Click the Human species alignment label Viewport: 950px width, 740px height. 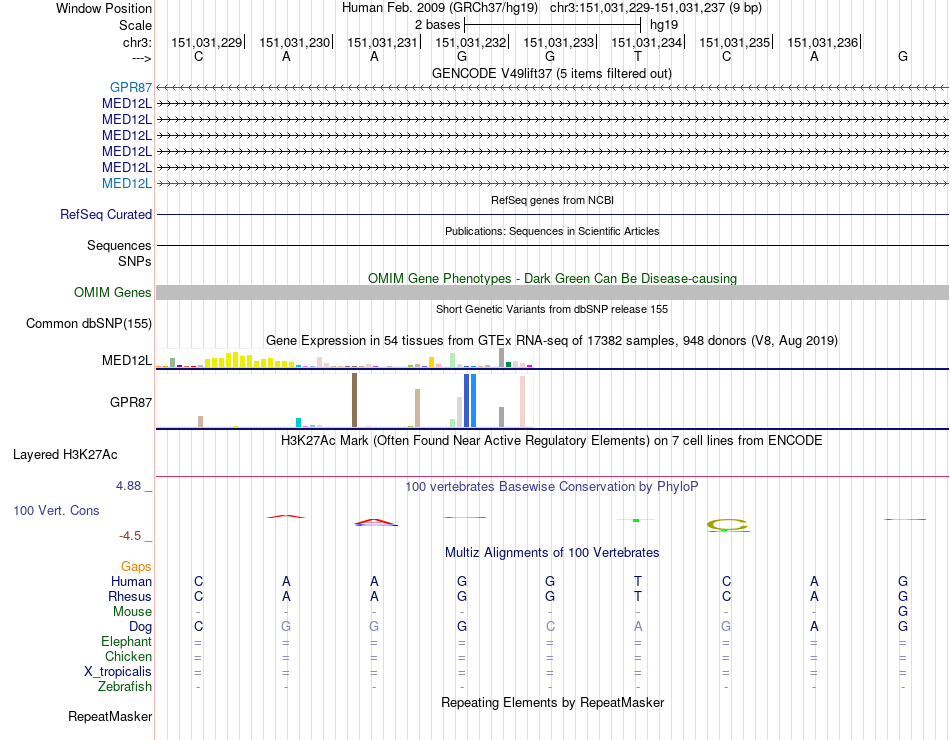pos(131,582)
